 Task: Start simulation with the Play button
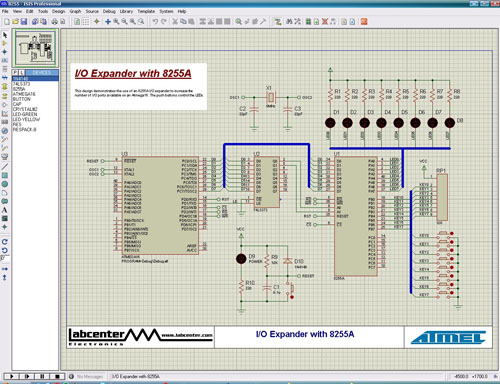tap(11, 376)
